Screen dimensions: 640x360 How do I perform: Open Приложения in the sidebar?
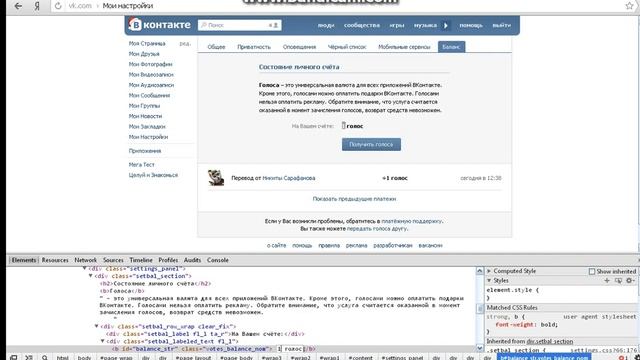point(145,151)
